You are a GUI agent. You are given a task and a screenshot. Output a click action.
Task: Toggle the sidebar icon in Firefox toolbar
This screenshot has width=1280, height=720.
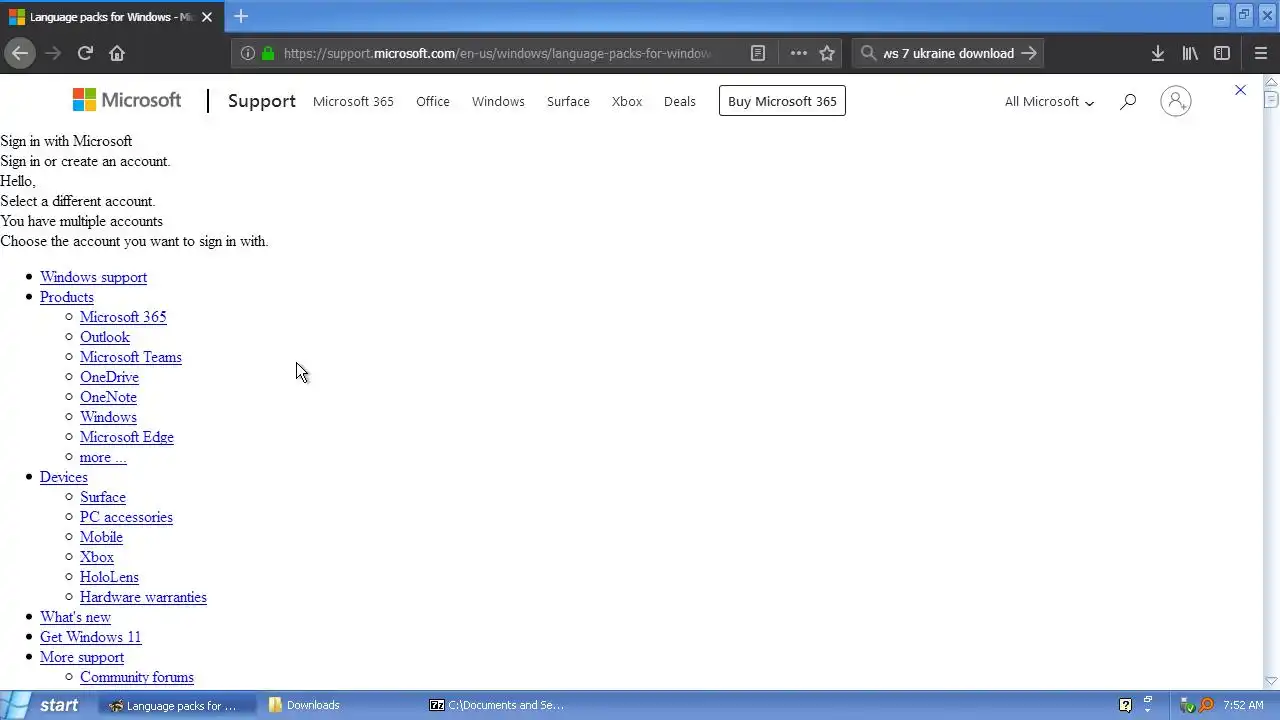[x=1222, y=53]
